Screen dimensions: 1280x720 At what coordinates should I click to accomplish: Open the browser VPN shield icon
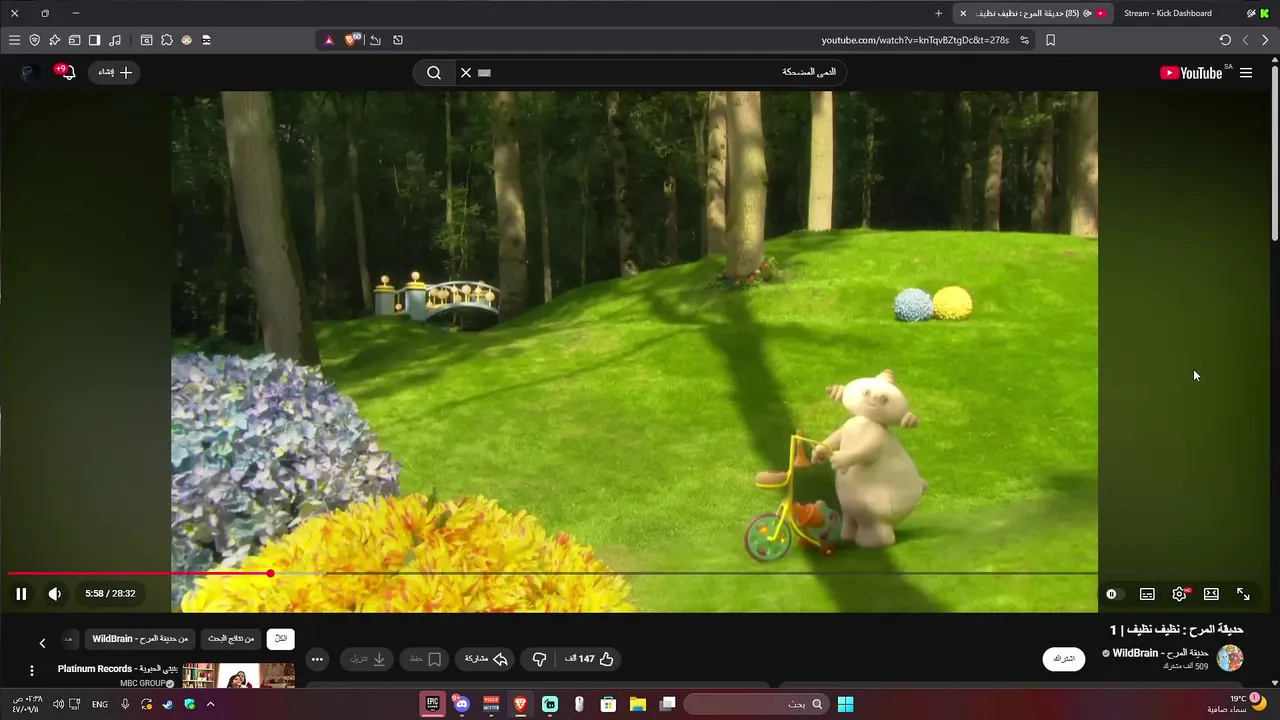pos(35,40)
